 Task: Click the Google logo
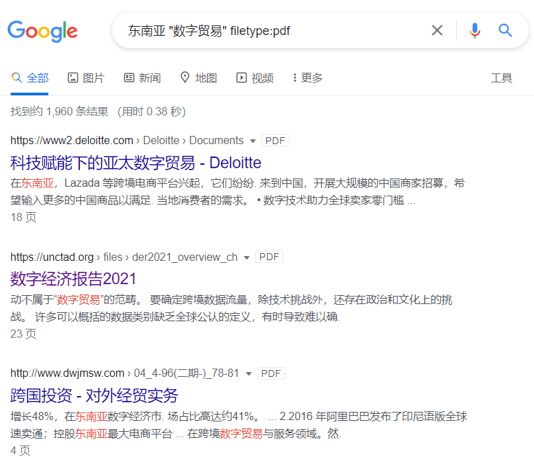pos(43,31)
